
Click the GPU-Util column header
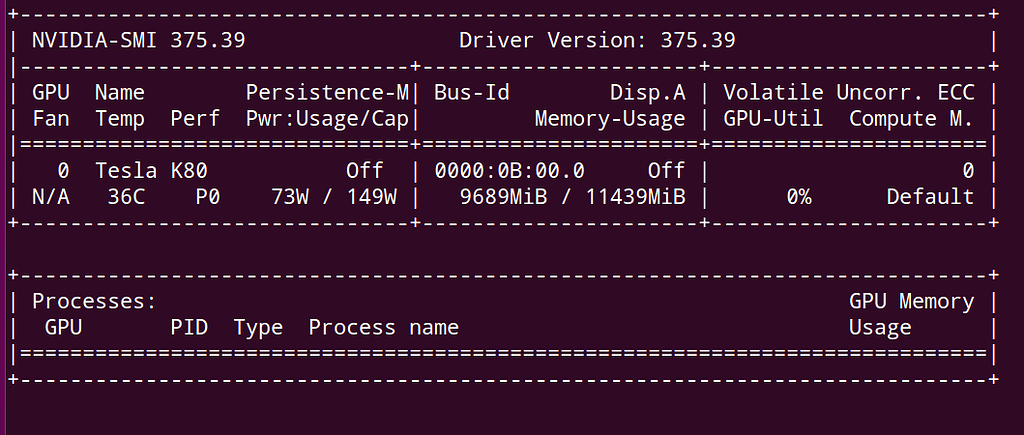pos(773,119)
